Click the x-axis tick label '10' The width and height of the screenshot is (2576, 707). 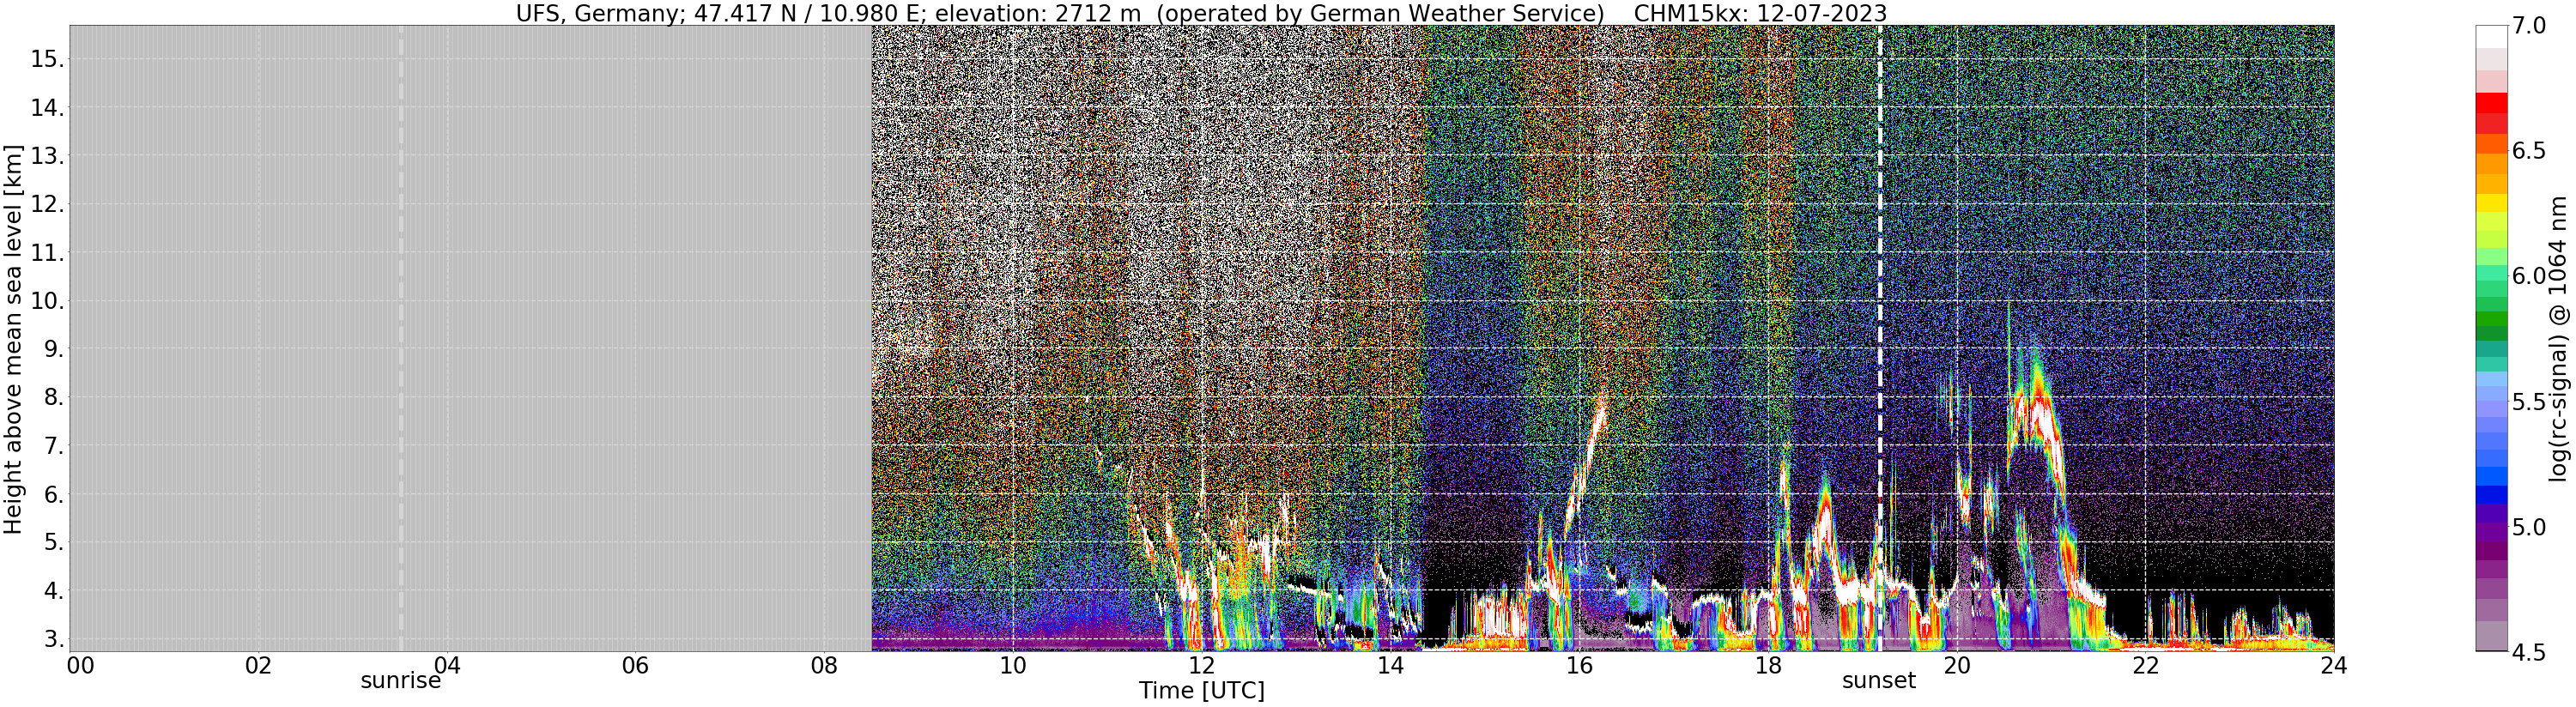(1013, 665)
